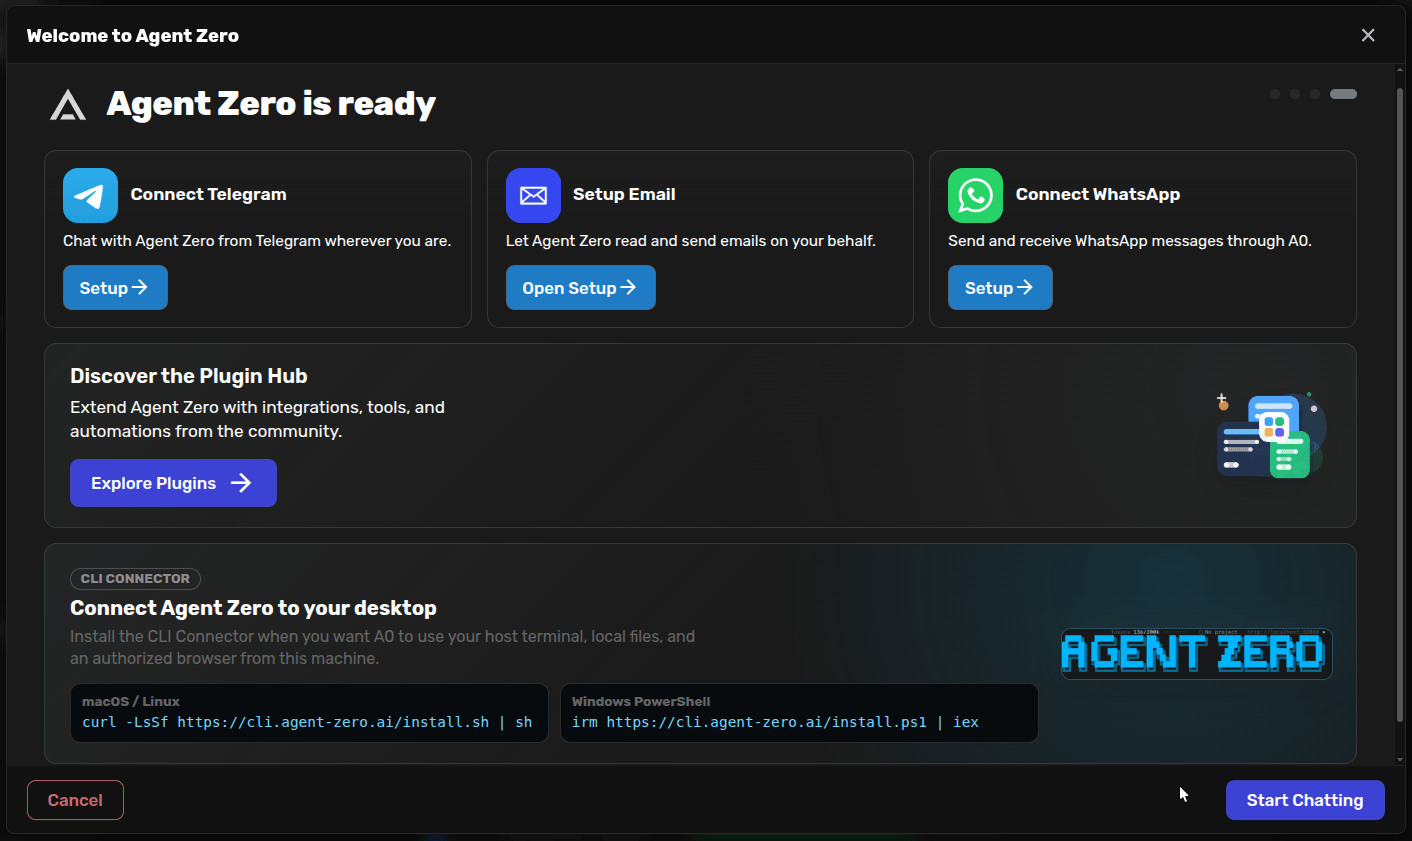Click Start Chatting

tap(1305, 800)
